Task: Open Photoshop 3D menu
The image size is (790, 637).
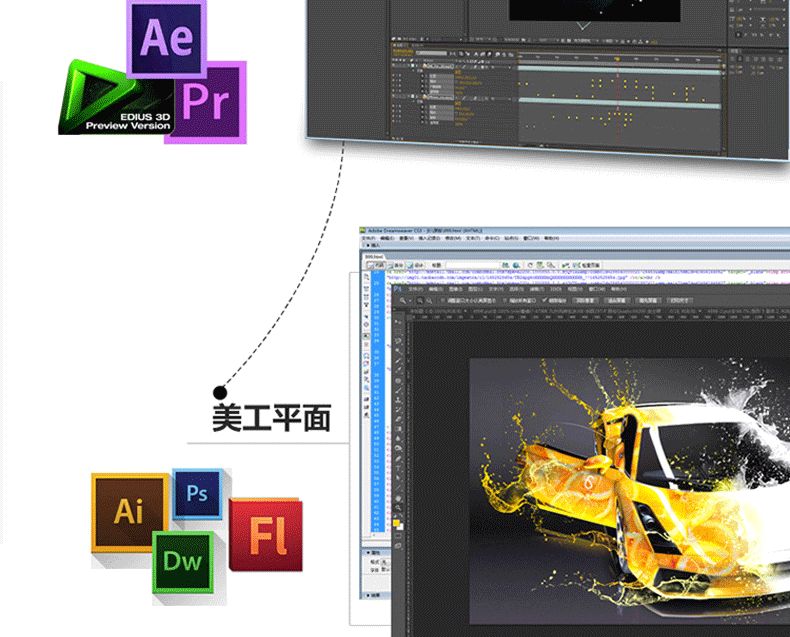Action: (555, 289)
